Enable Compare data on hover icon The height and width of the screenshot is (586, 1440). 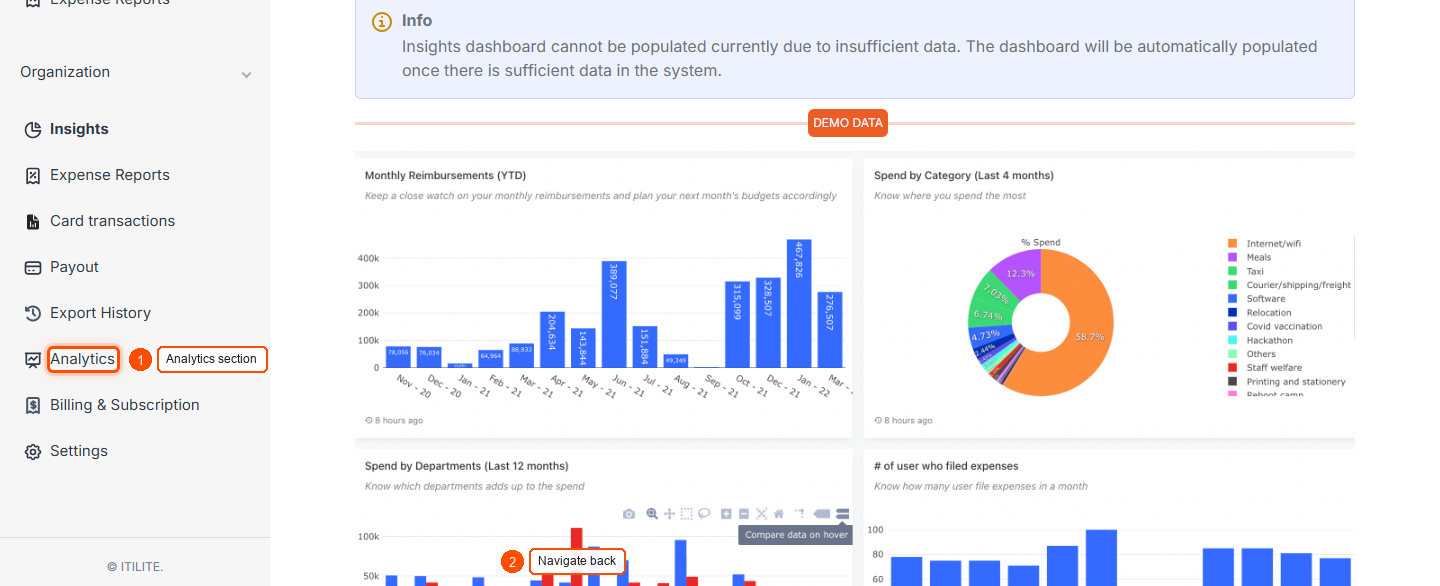coord(843,514)
